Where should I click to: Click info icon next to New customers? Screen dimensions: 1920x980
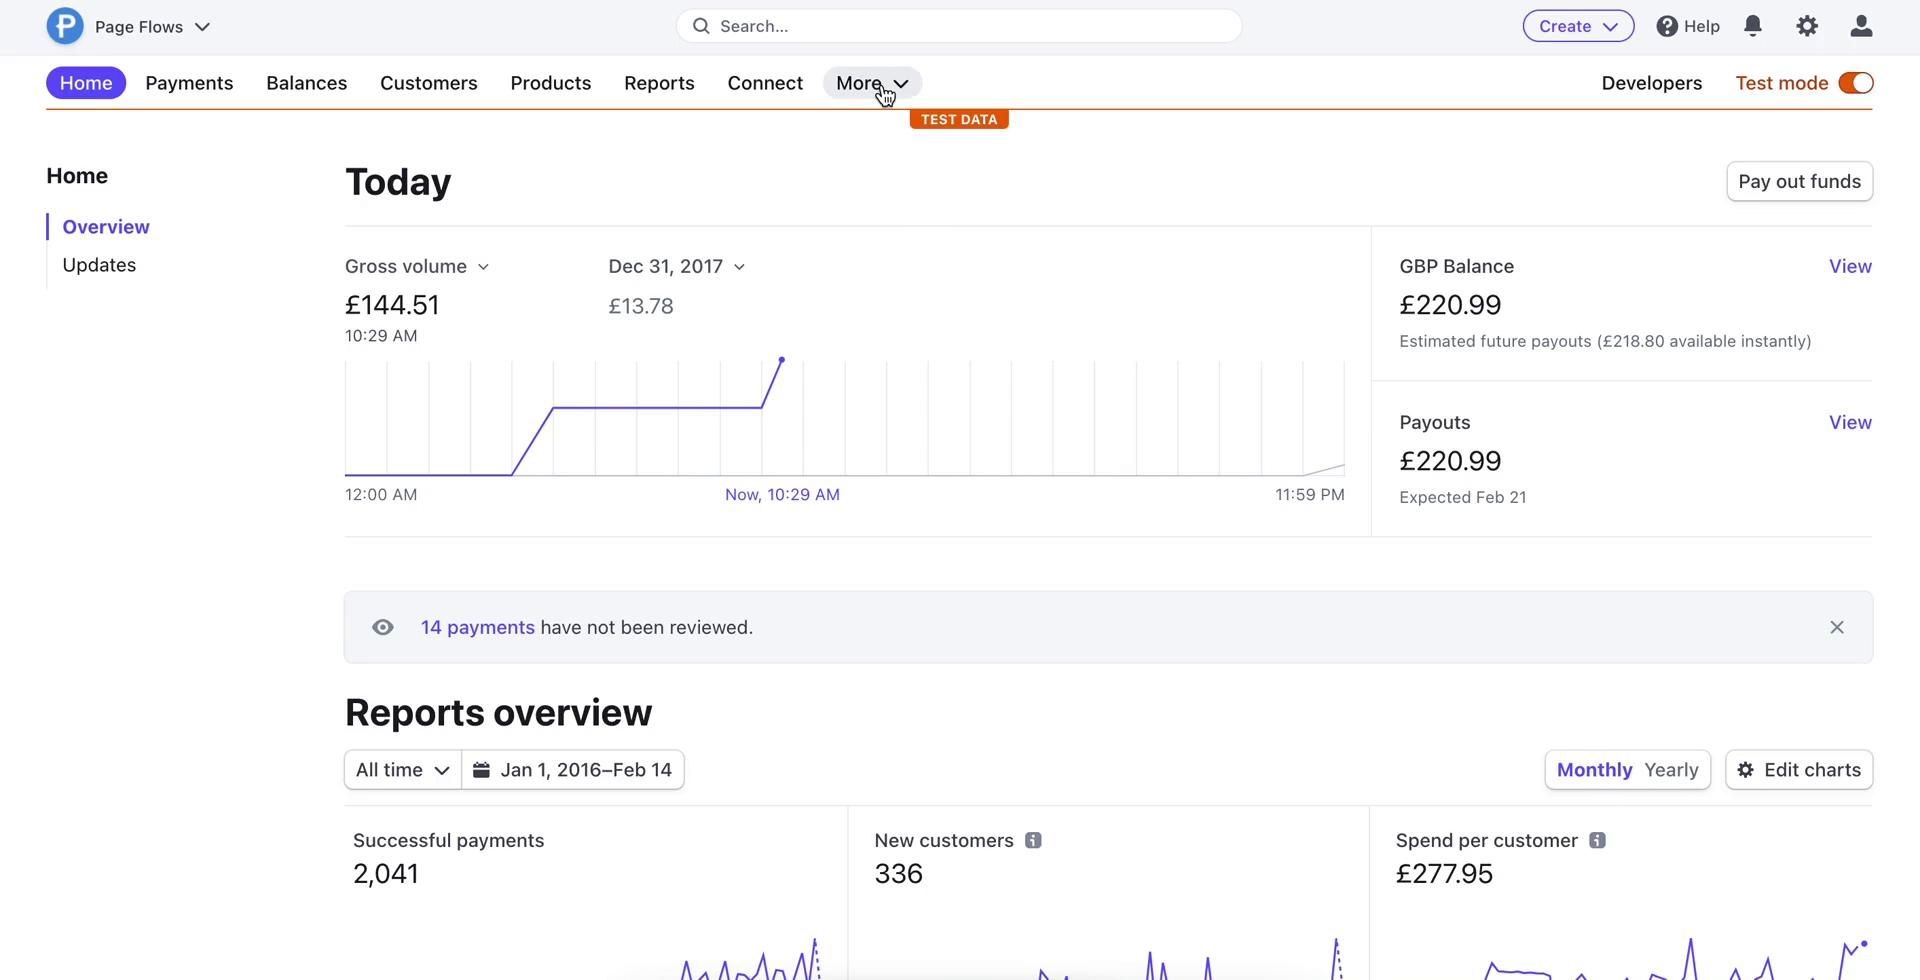(x=1033, y=841)
